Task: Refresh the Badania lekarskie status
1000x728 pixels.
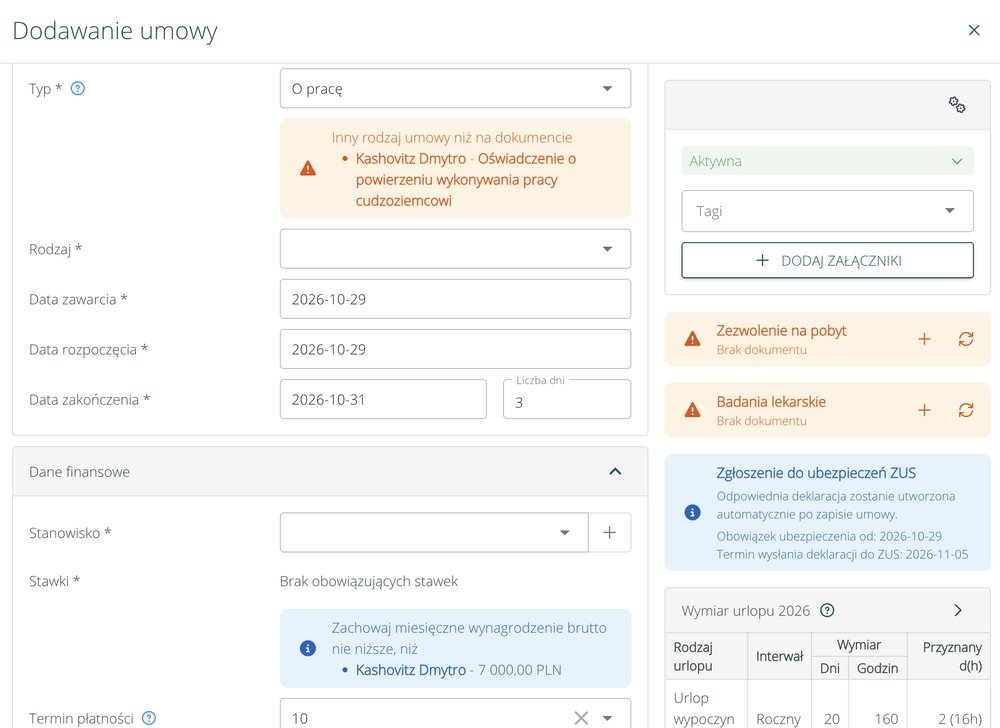Action: coord(966,411)
